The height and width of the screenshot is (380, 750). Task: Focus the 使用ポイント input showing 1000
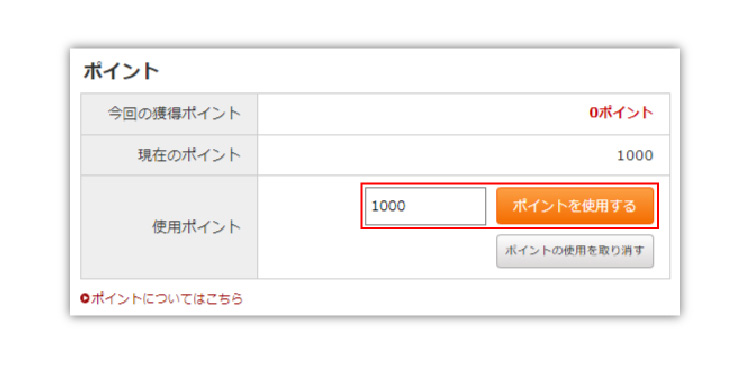(425, 206)
